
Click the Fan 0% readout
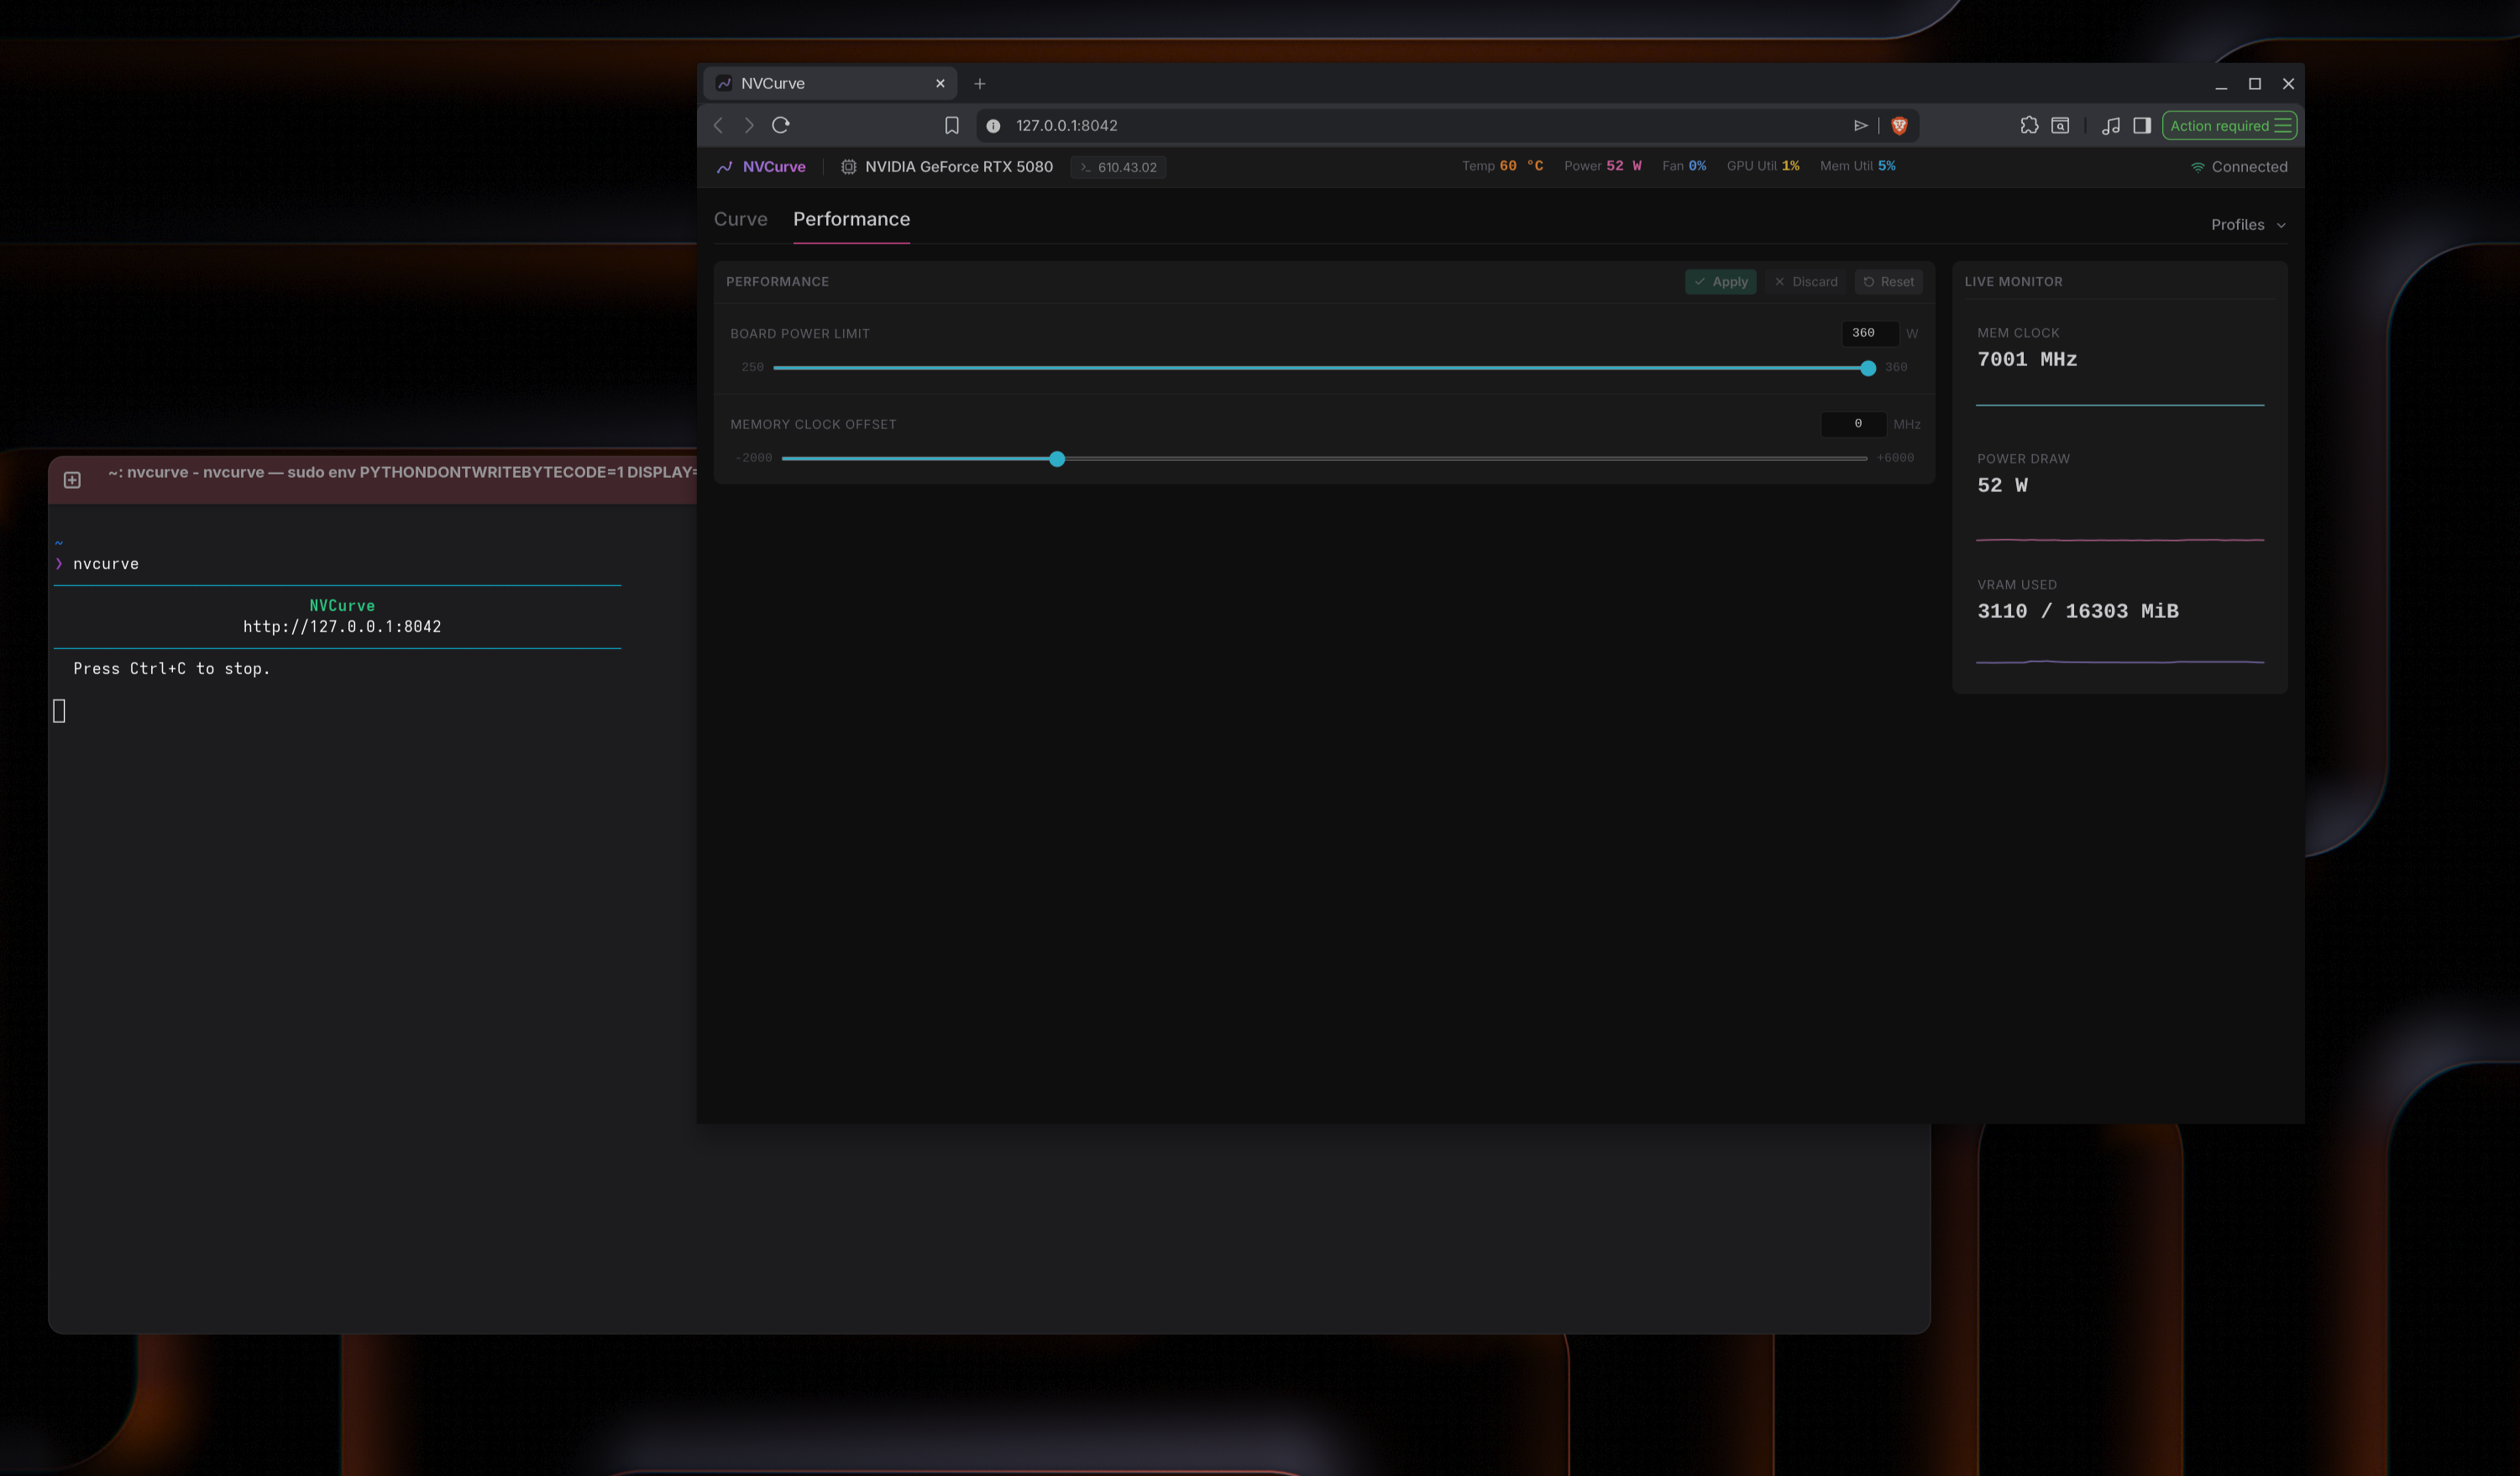(1684, 166)
